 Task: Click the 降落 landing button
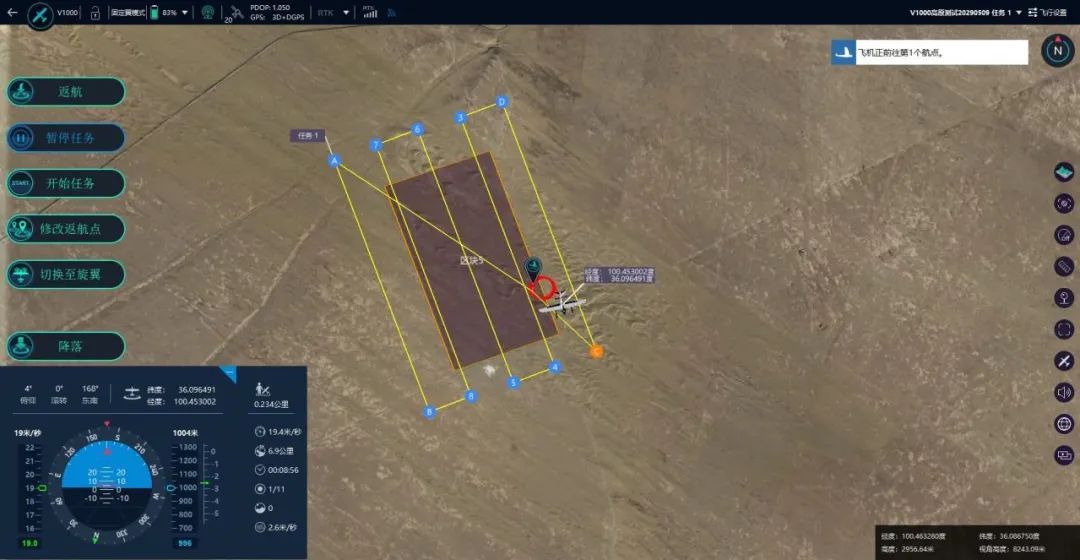(67, 347)
